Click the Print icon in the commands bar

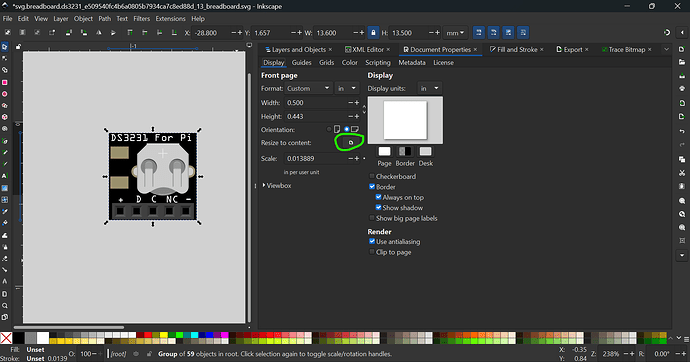click(x=682, y=89)
